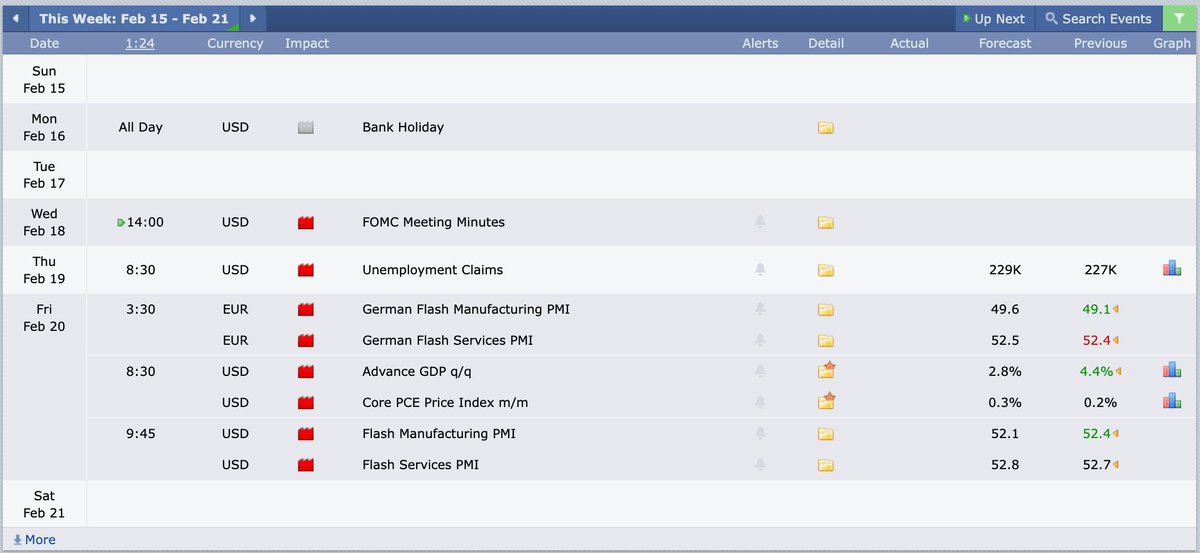This screenshot has height=553, width=1200.
Task: Click Core PCE Price Index impact icon
Action: click(x=306, y=402)
